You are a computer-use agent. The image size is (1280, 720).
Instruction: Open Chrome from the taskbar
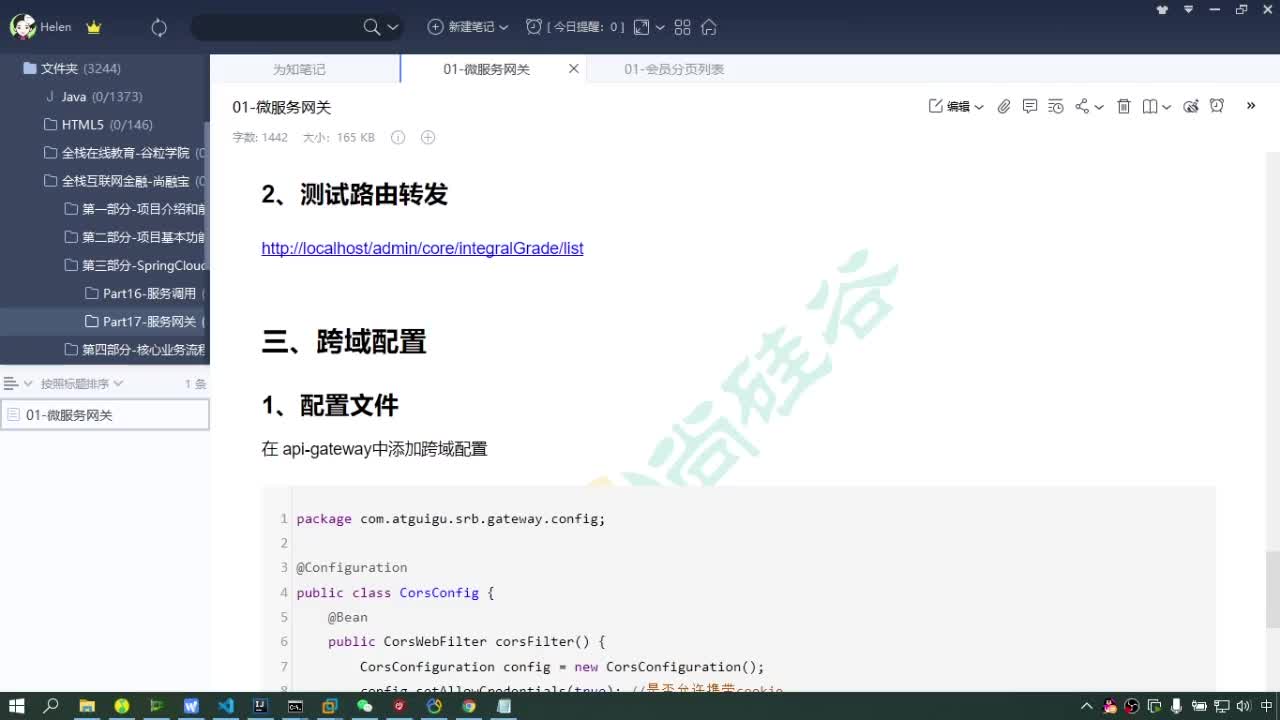[x=469, y=706]
